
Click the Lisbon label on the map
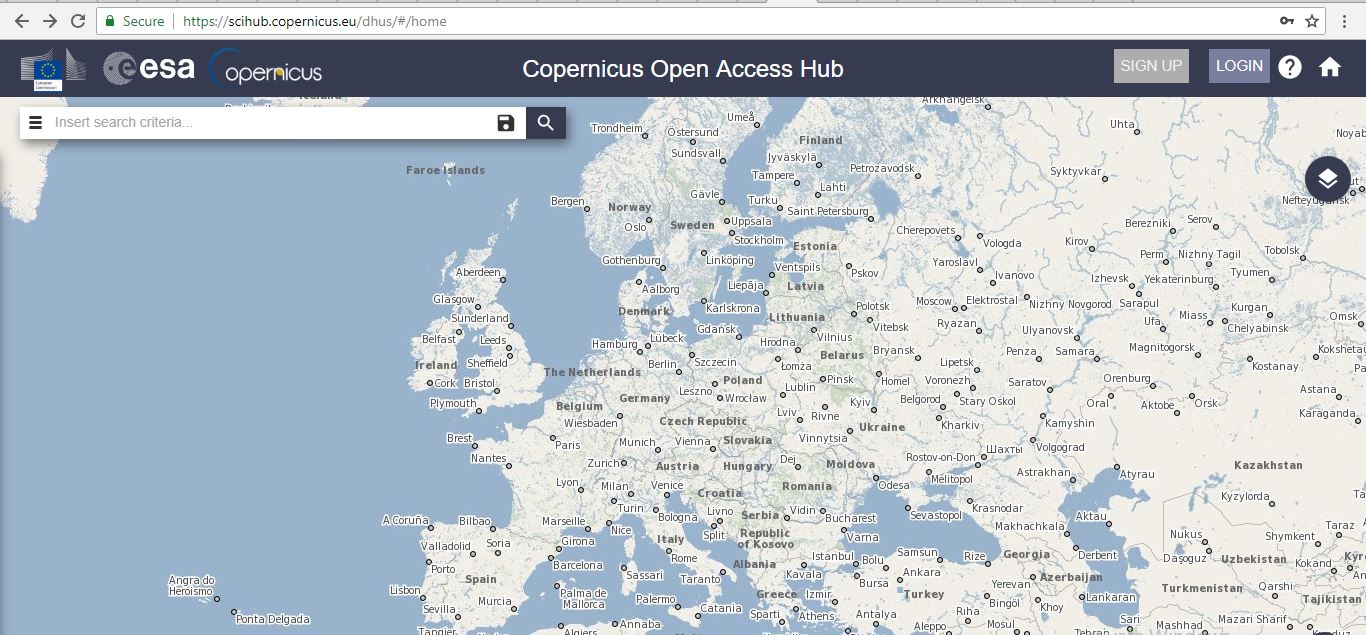(405, 590)
